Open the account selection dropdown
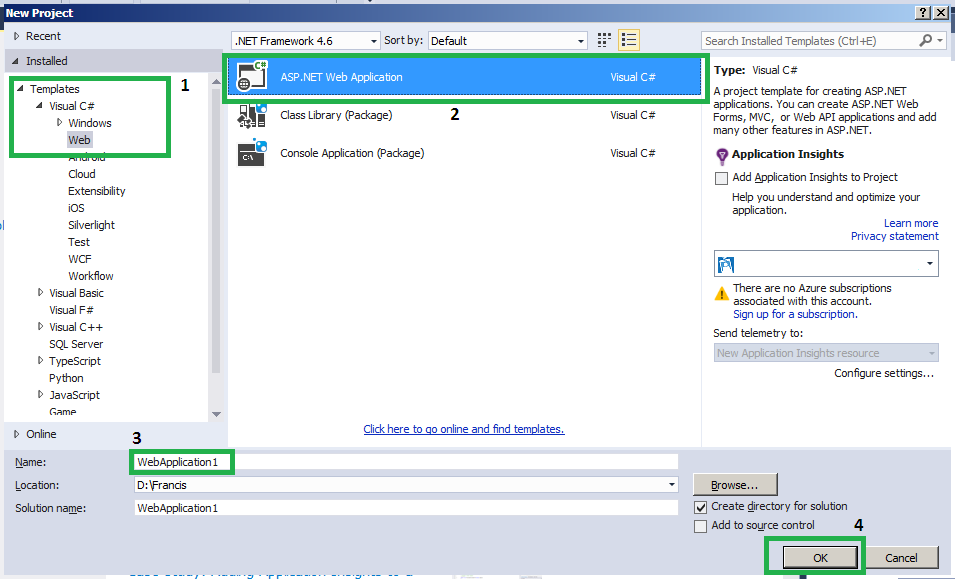This screenshot has height=579, width=955. tap(826, 264)
